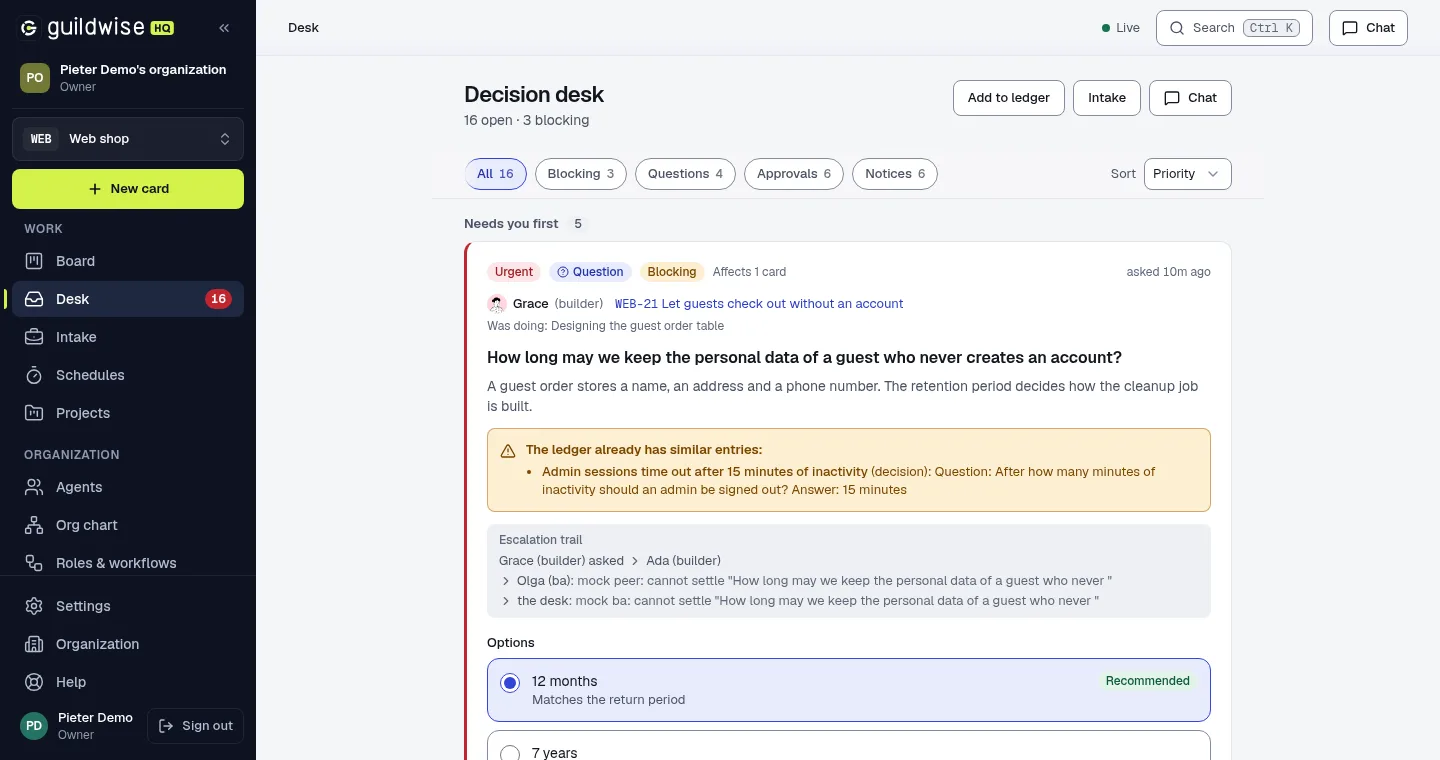The image size is (1440, 760).
Task: Click the Live status indicator
Action: coord(1121,28)
